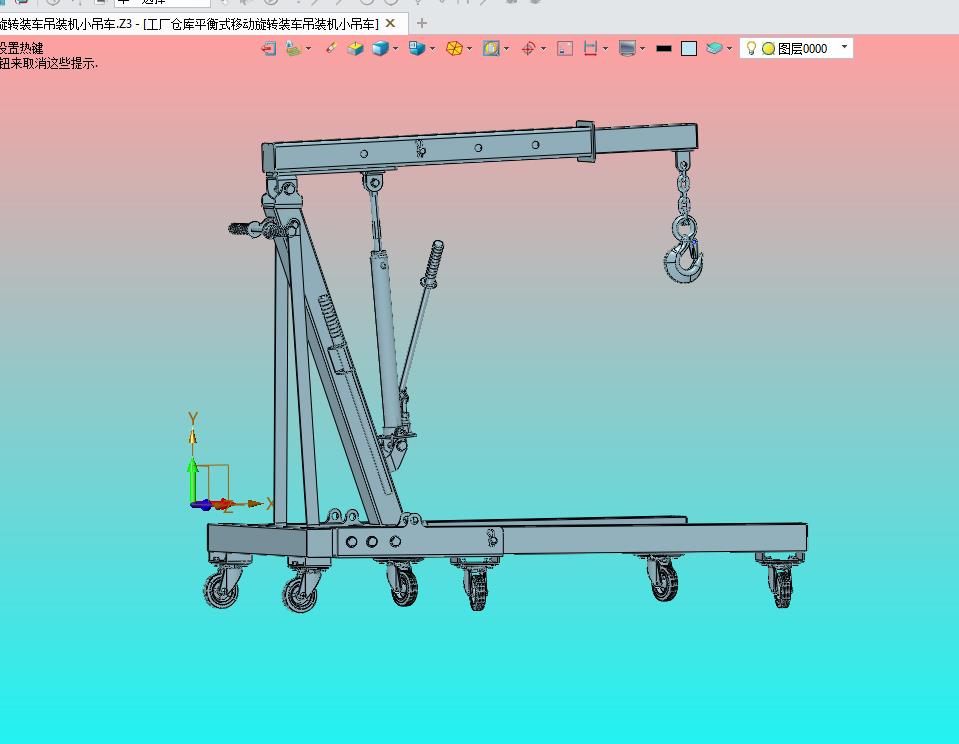The image size is (959, 744).
Task: Toggle the light bulb layer visibility
Action: point(751,48)
